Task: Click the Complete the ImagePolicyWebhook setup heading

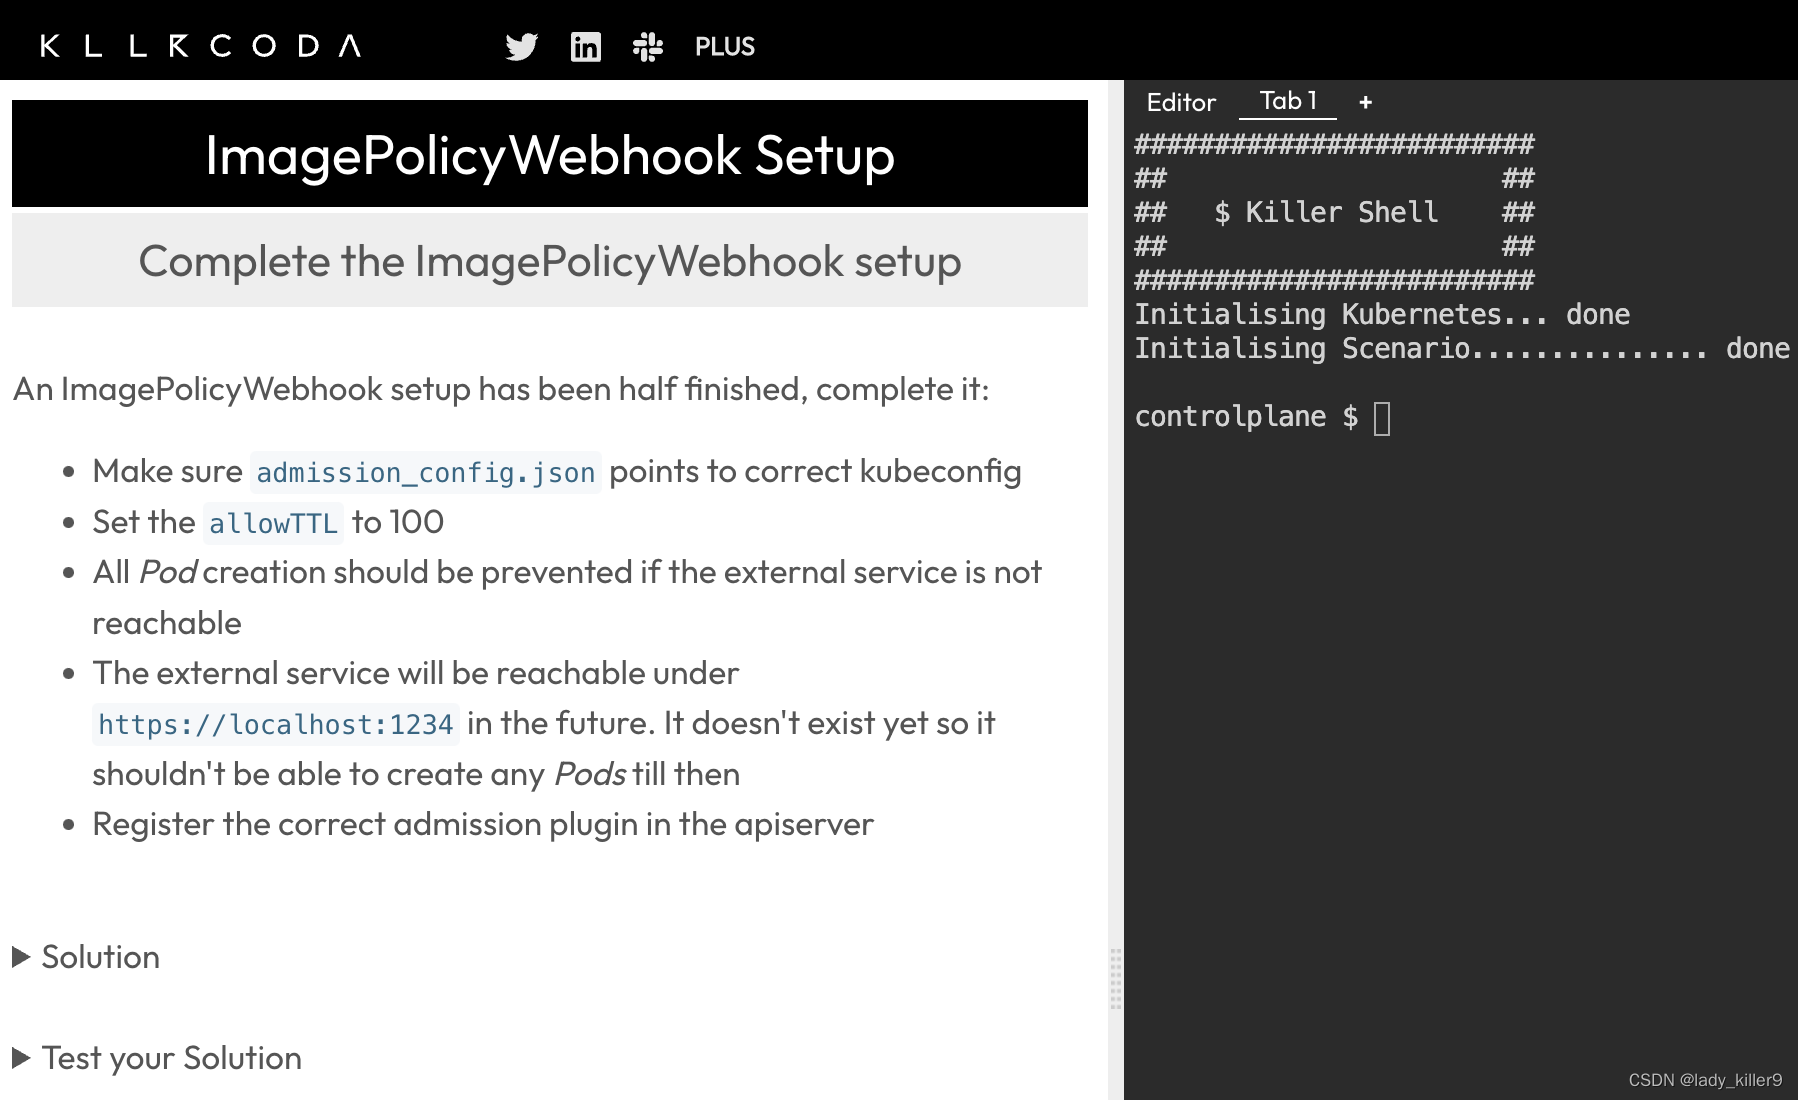Action: pyautogui.click(x=550, y=261)
